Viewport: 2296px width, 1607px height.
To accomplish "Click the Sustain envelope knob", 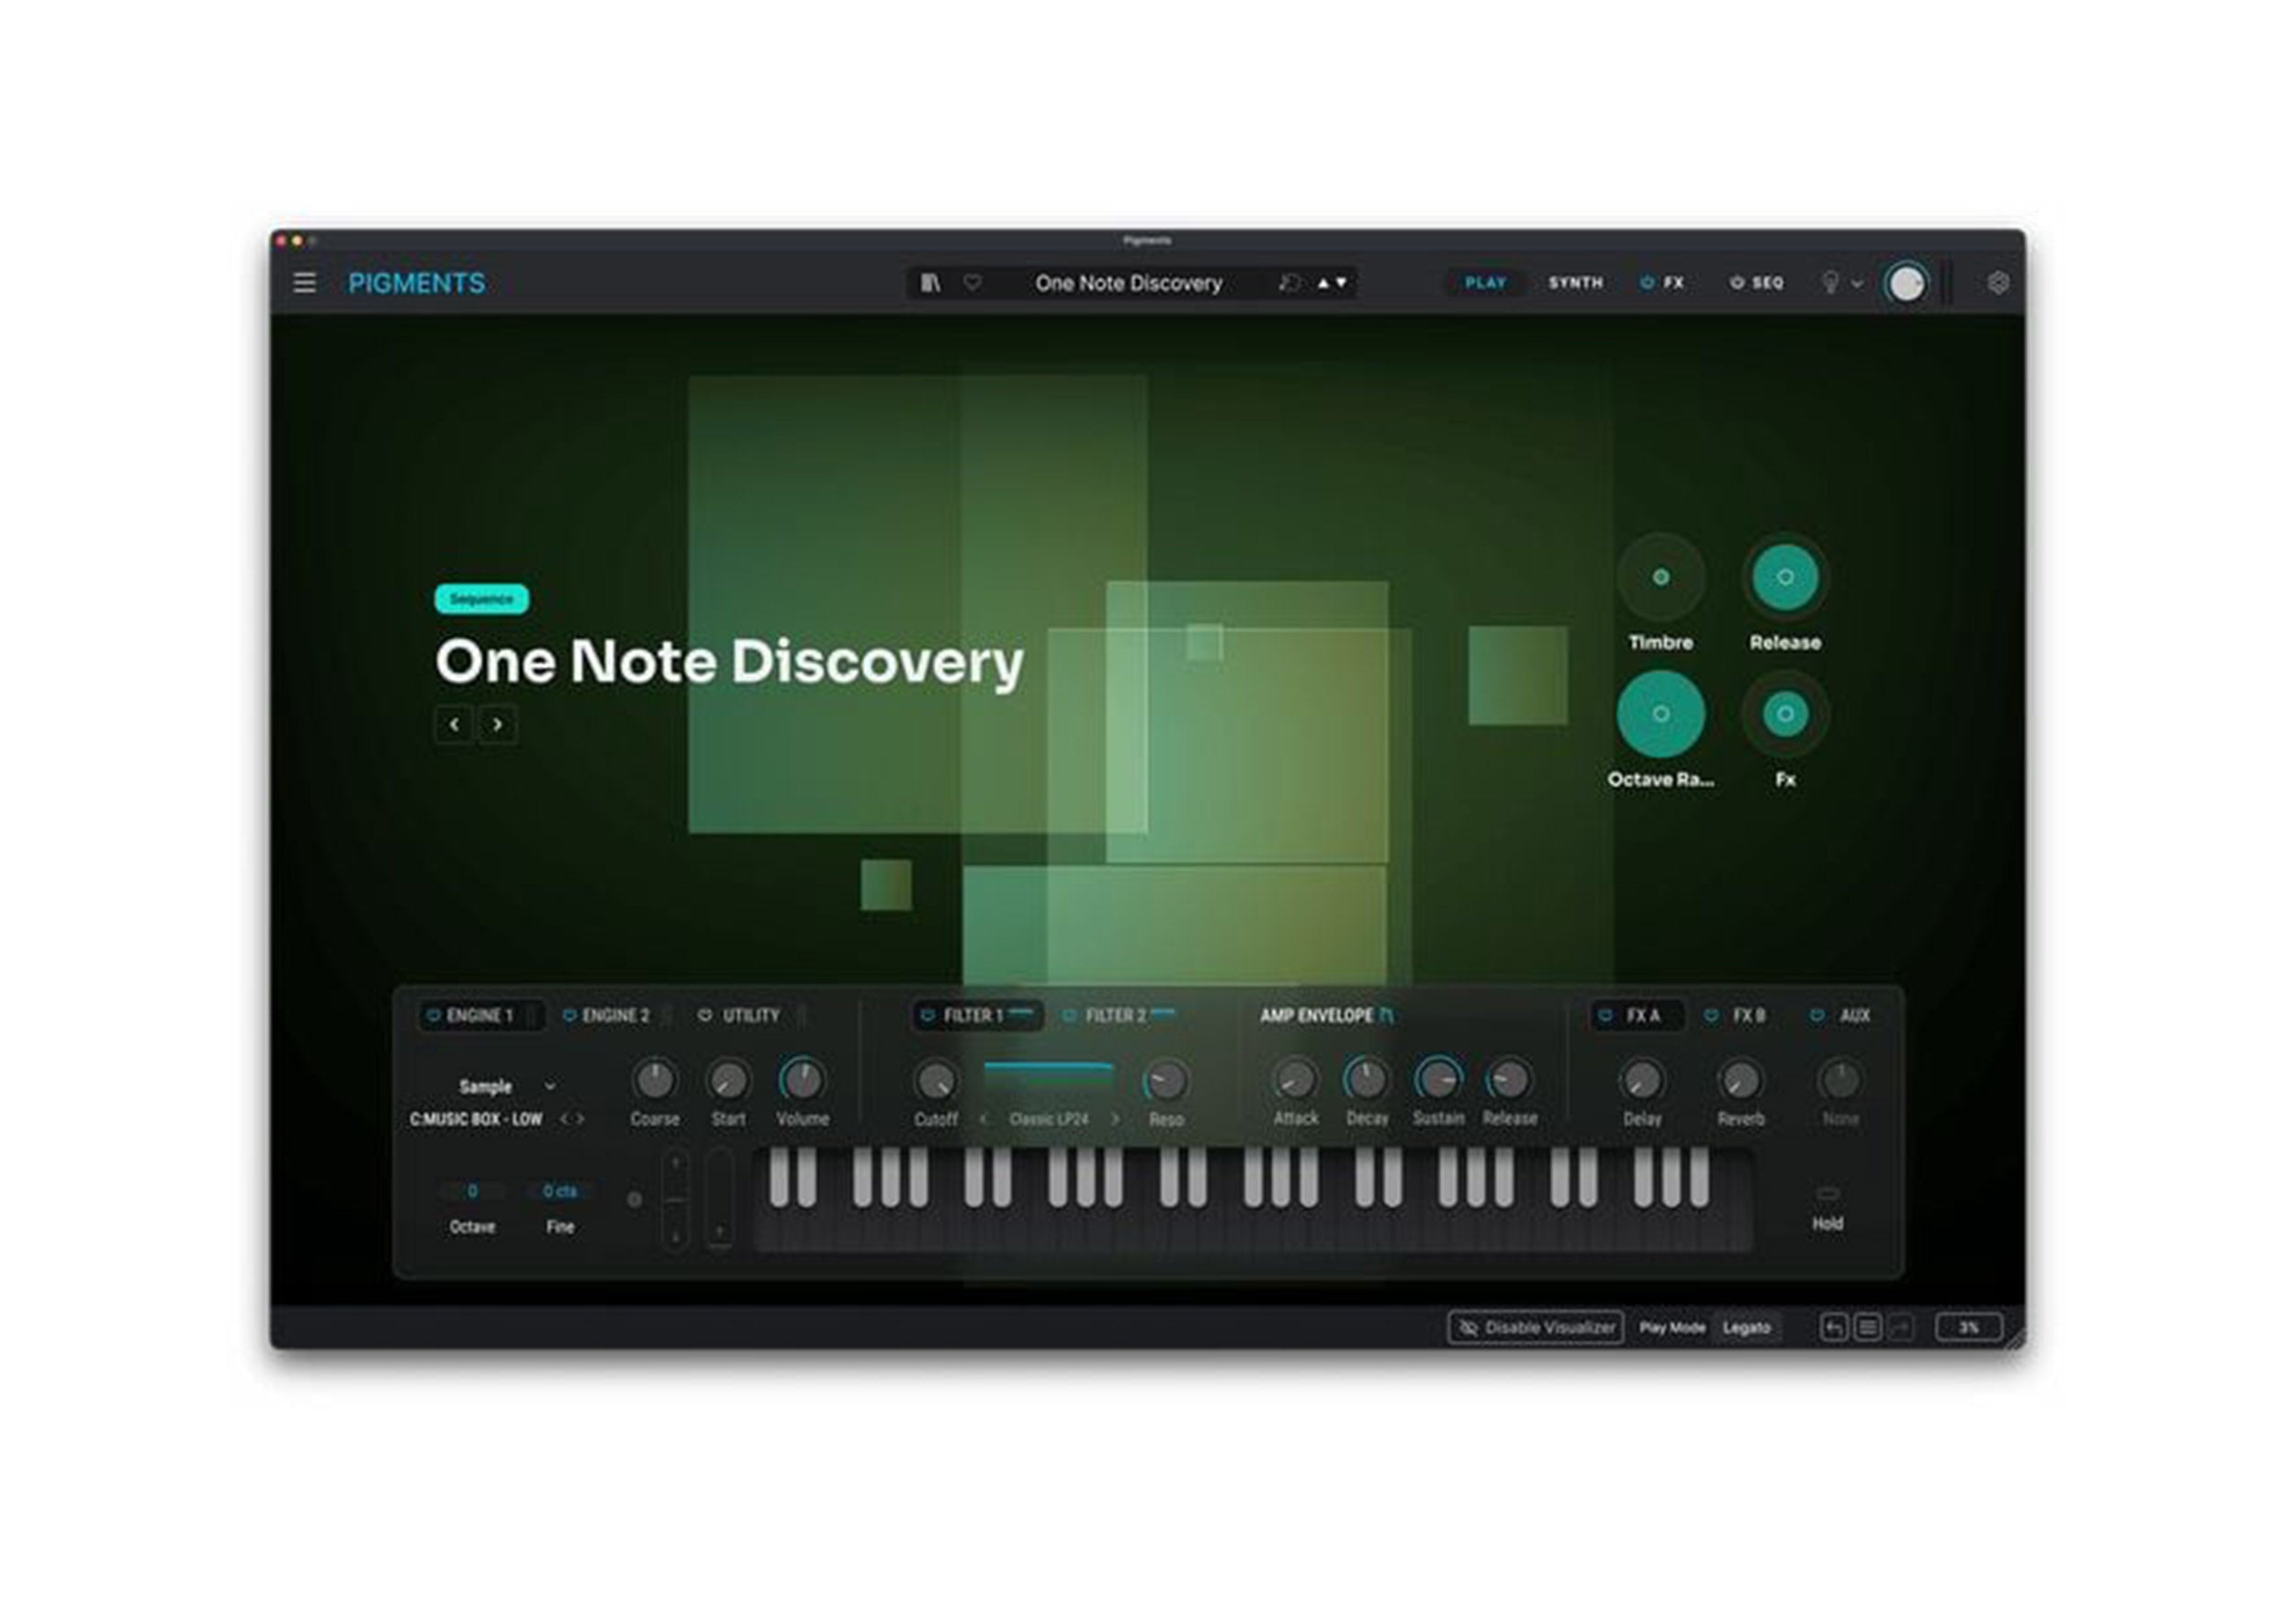I will point(1438,1079).
